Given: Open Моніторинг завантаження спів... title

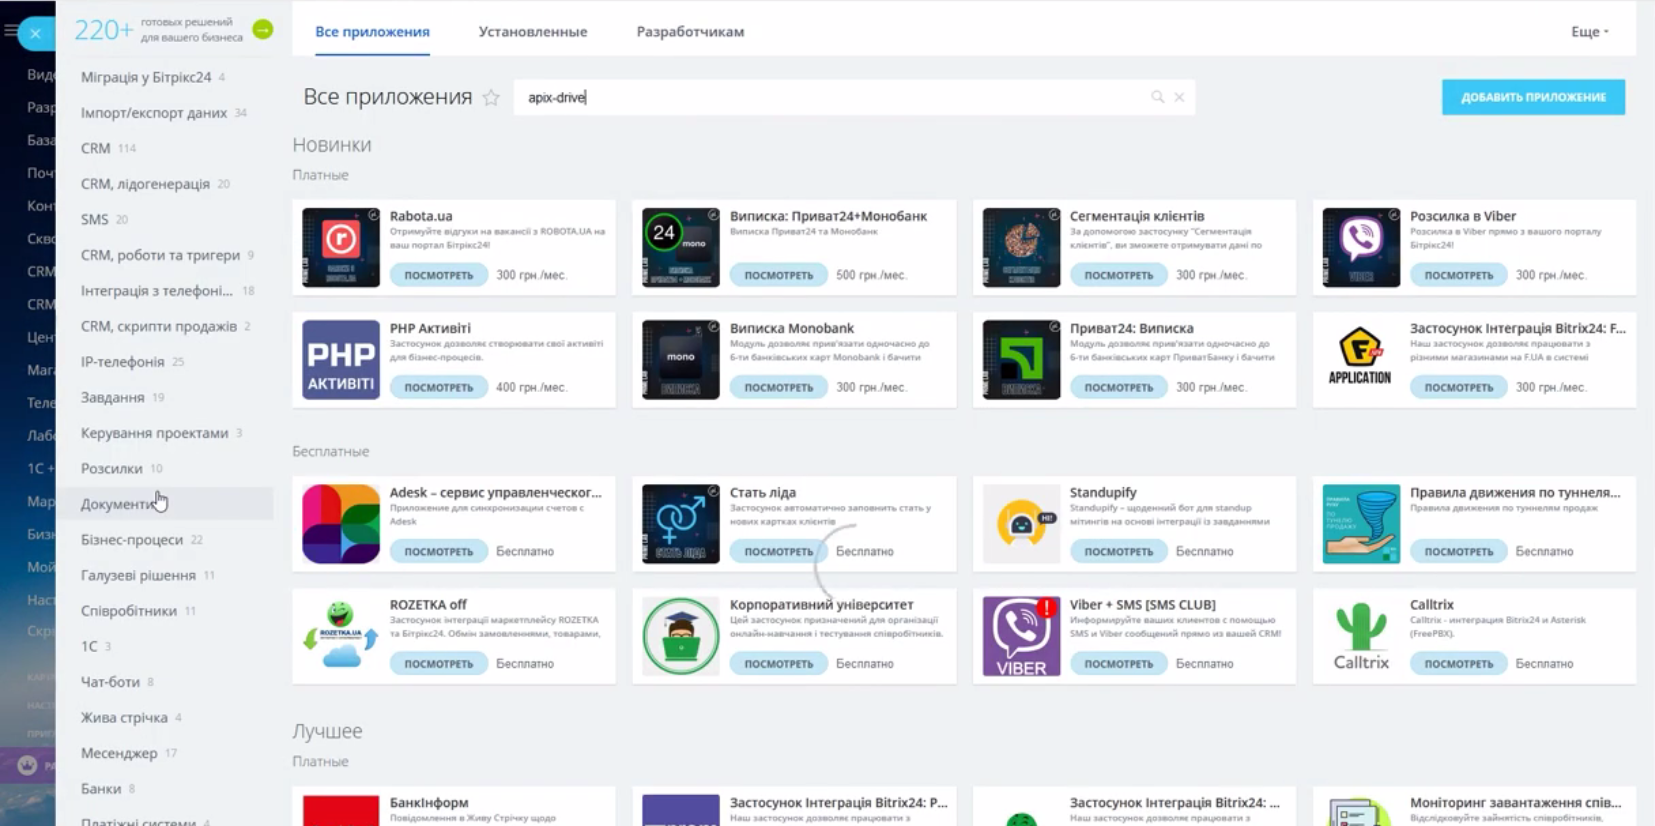Looking at the screenshot, I should click(1516, 802).
